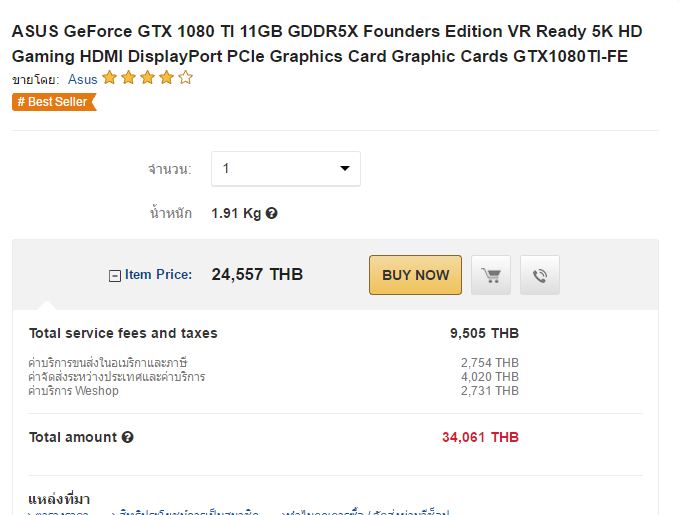Click help icon beside Total amount
679x515 pixels.
point(128,437)
